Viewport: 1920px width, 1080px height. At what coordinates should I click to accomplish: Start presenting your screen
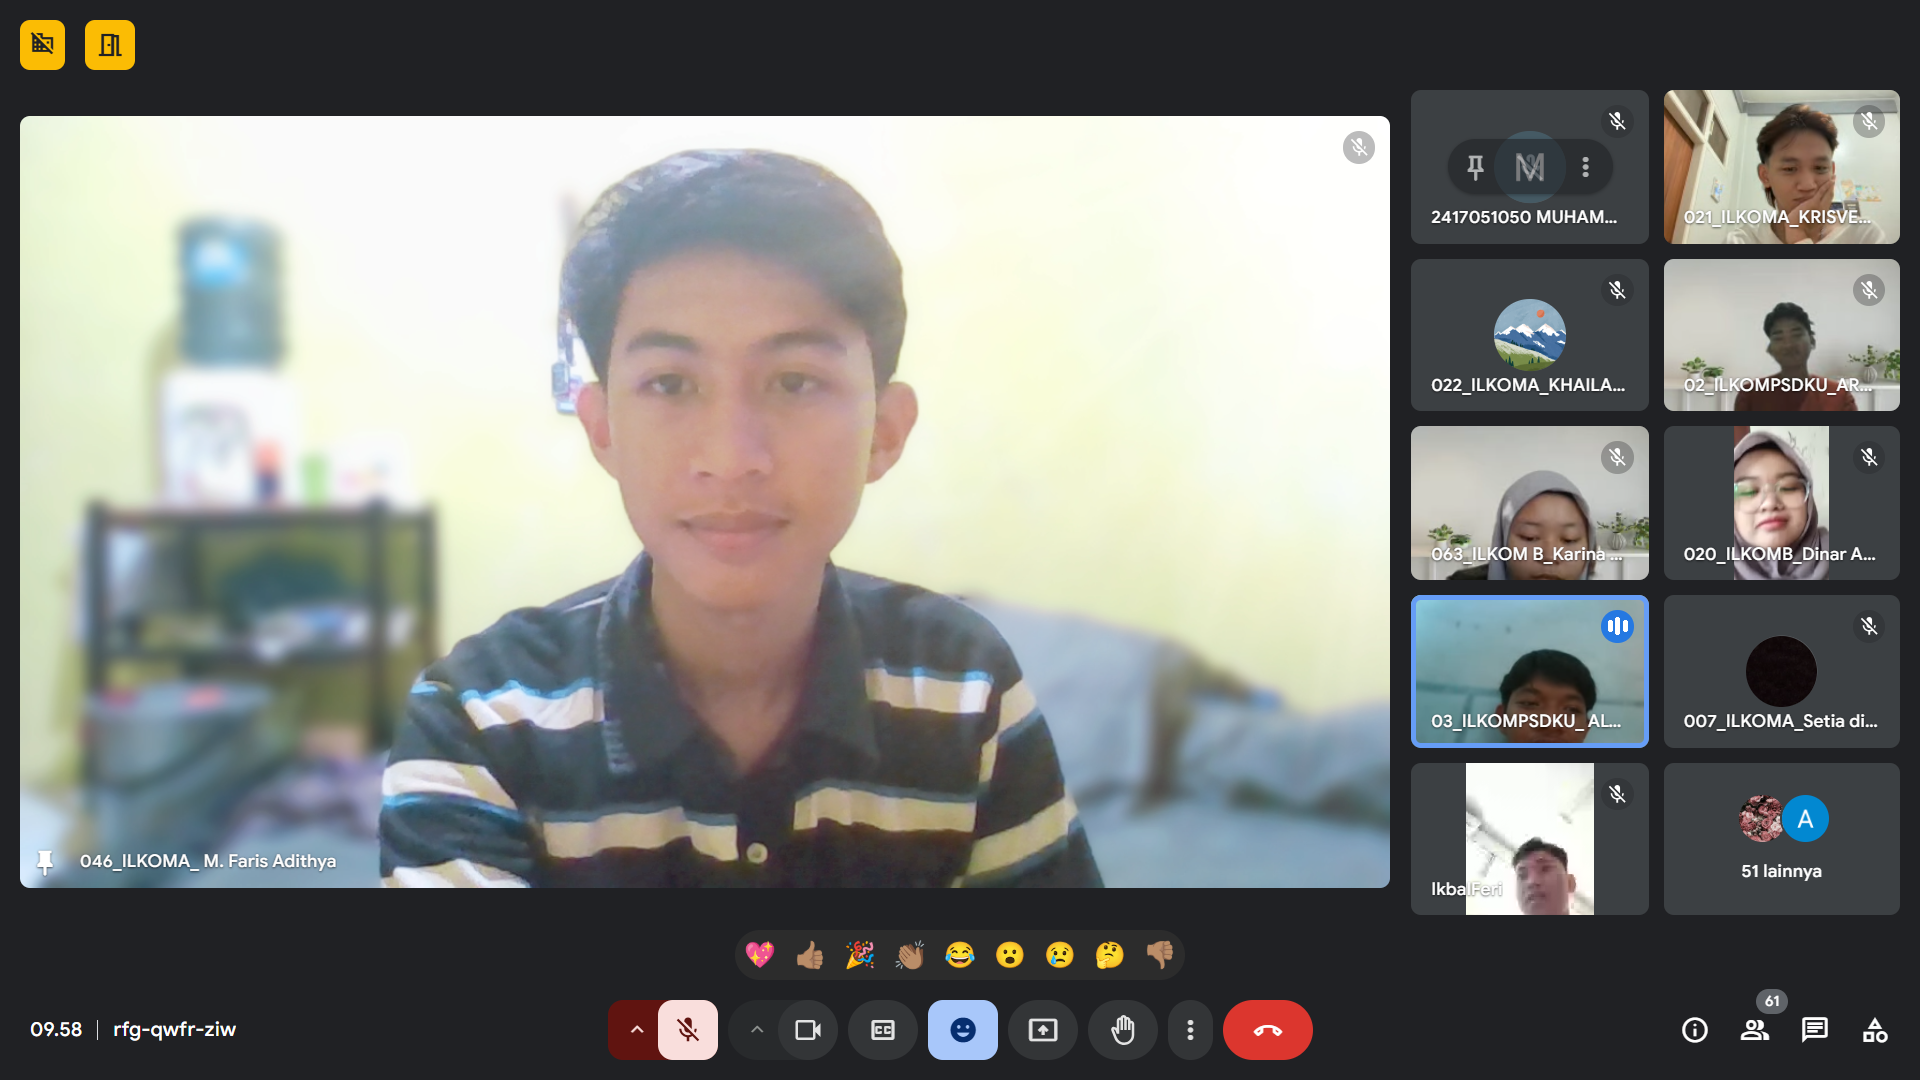coord(1042,1030)
